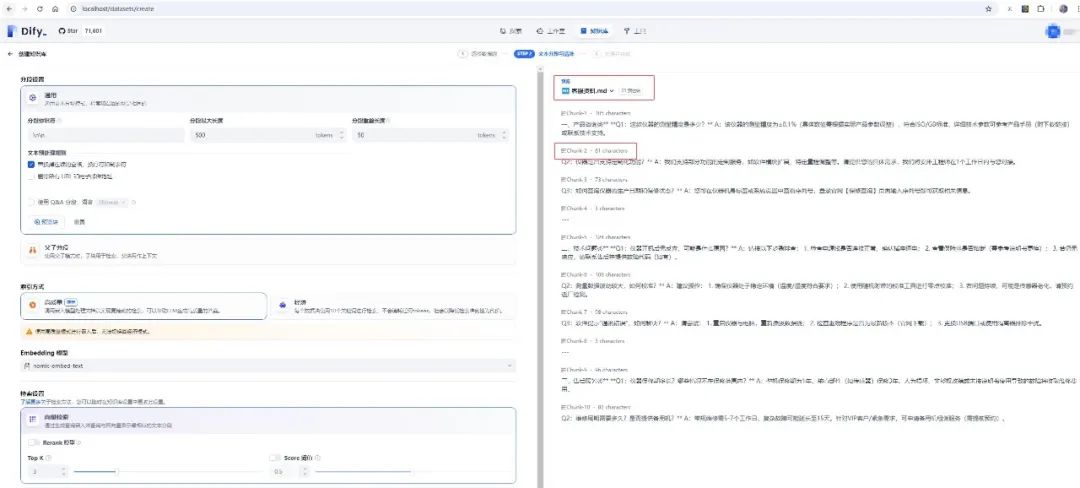This screenshot has width=1080, height=488.
Task: Click help icon next to Top K
Action: tap(49, 457)
